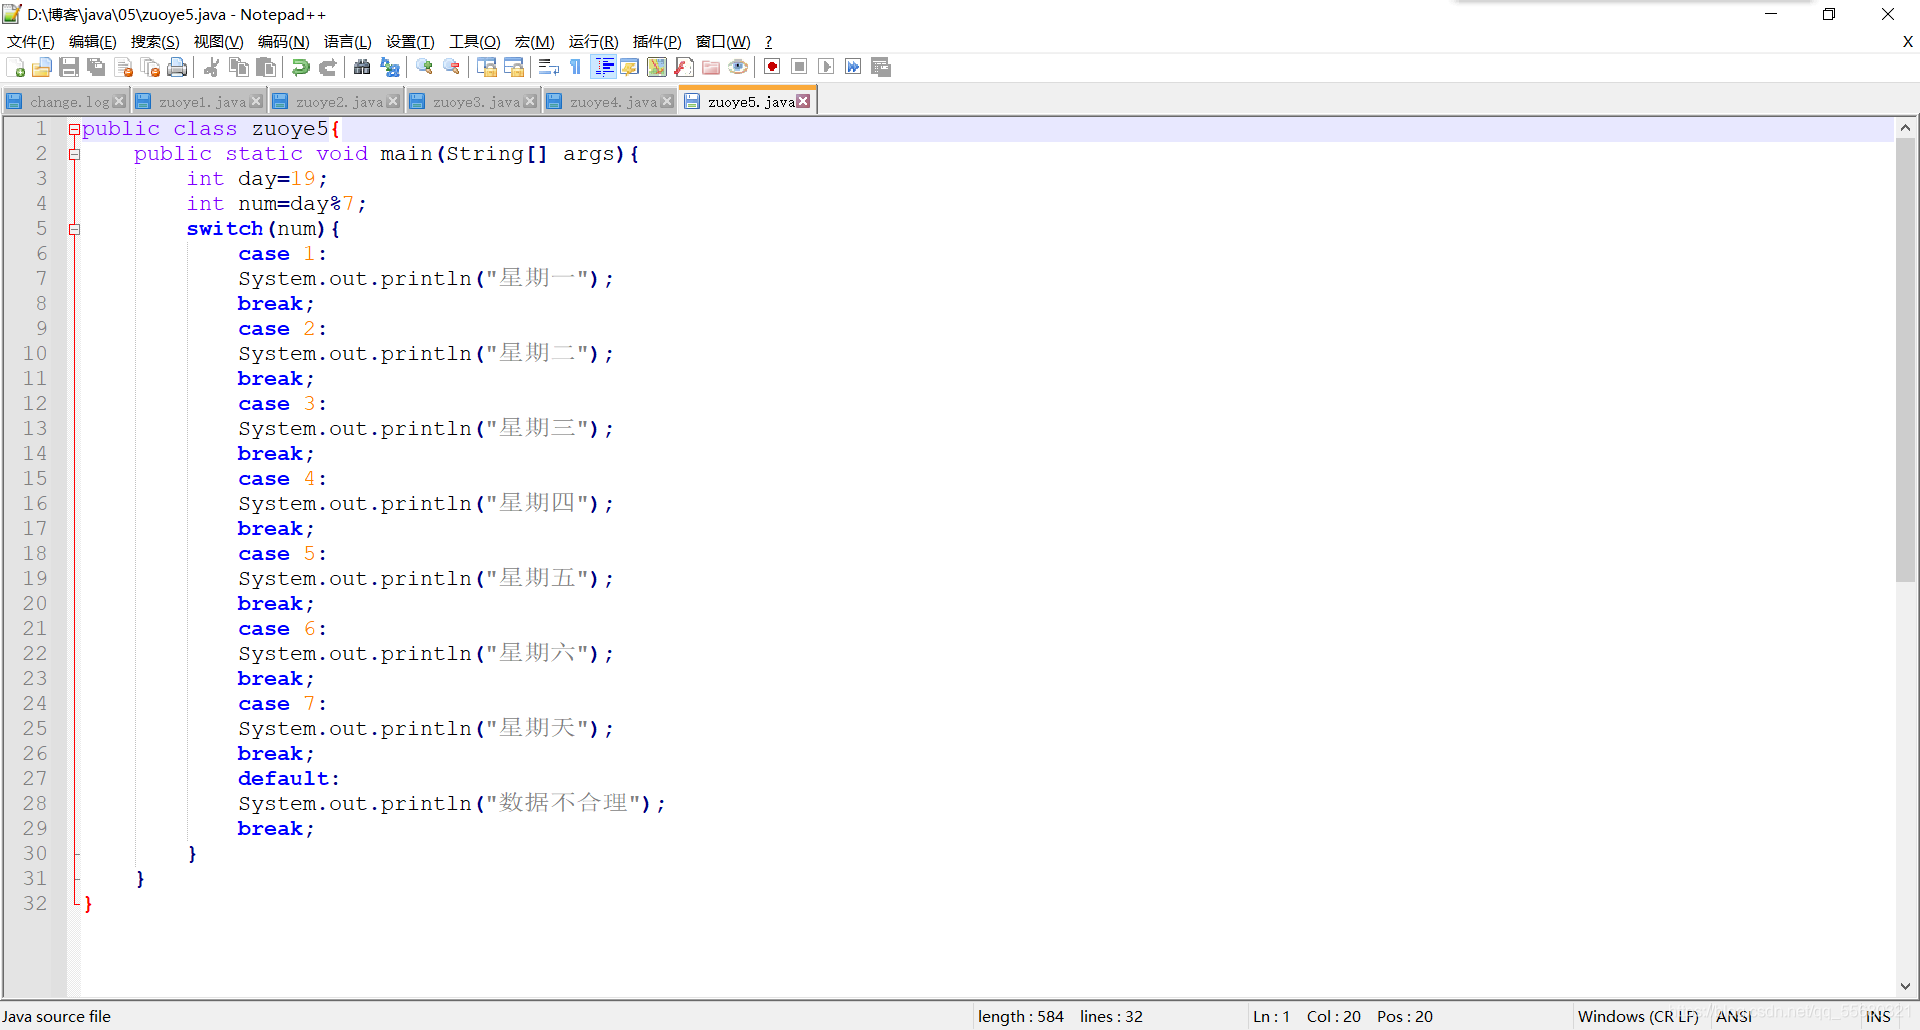Click the INS status bar indicator
This screenshot has width=1920, height=1030.
1878,1016
